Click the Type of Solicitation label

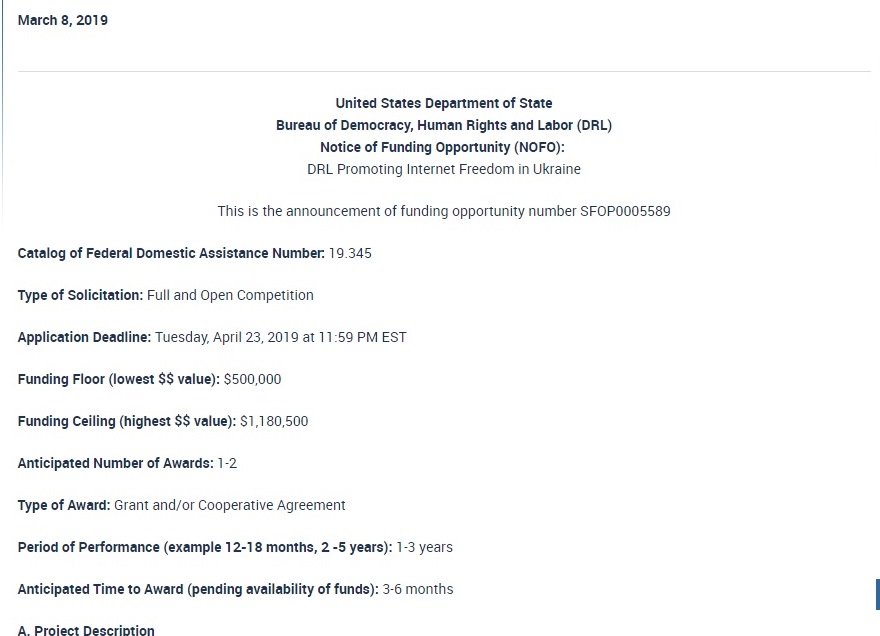coord(80,295)
